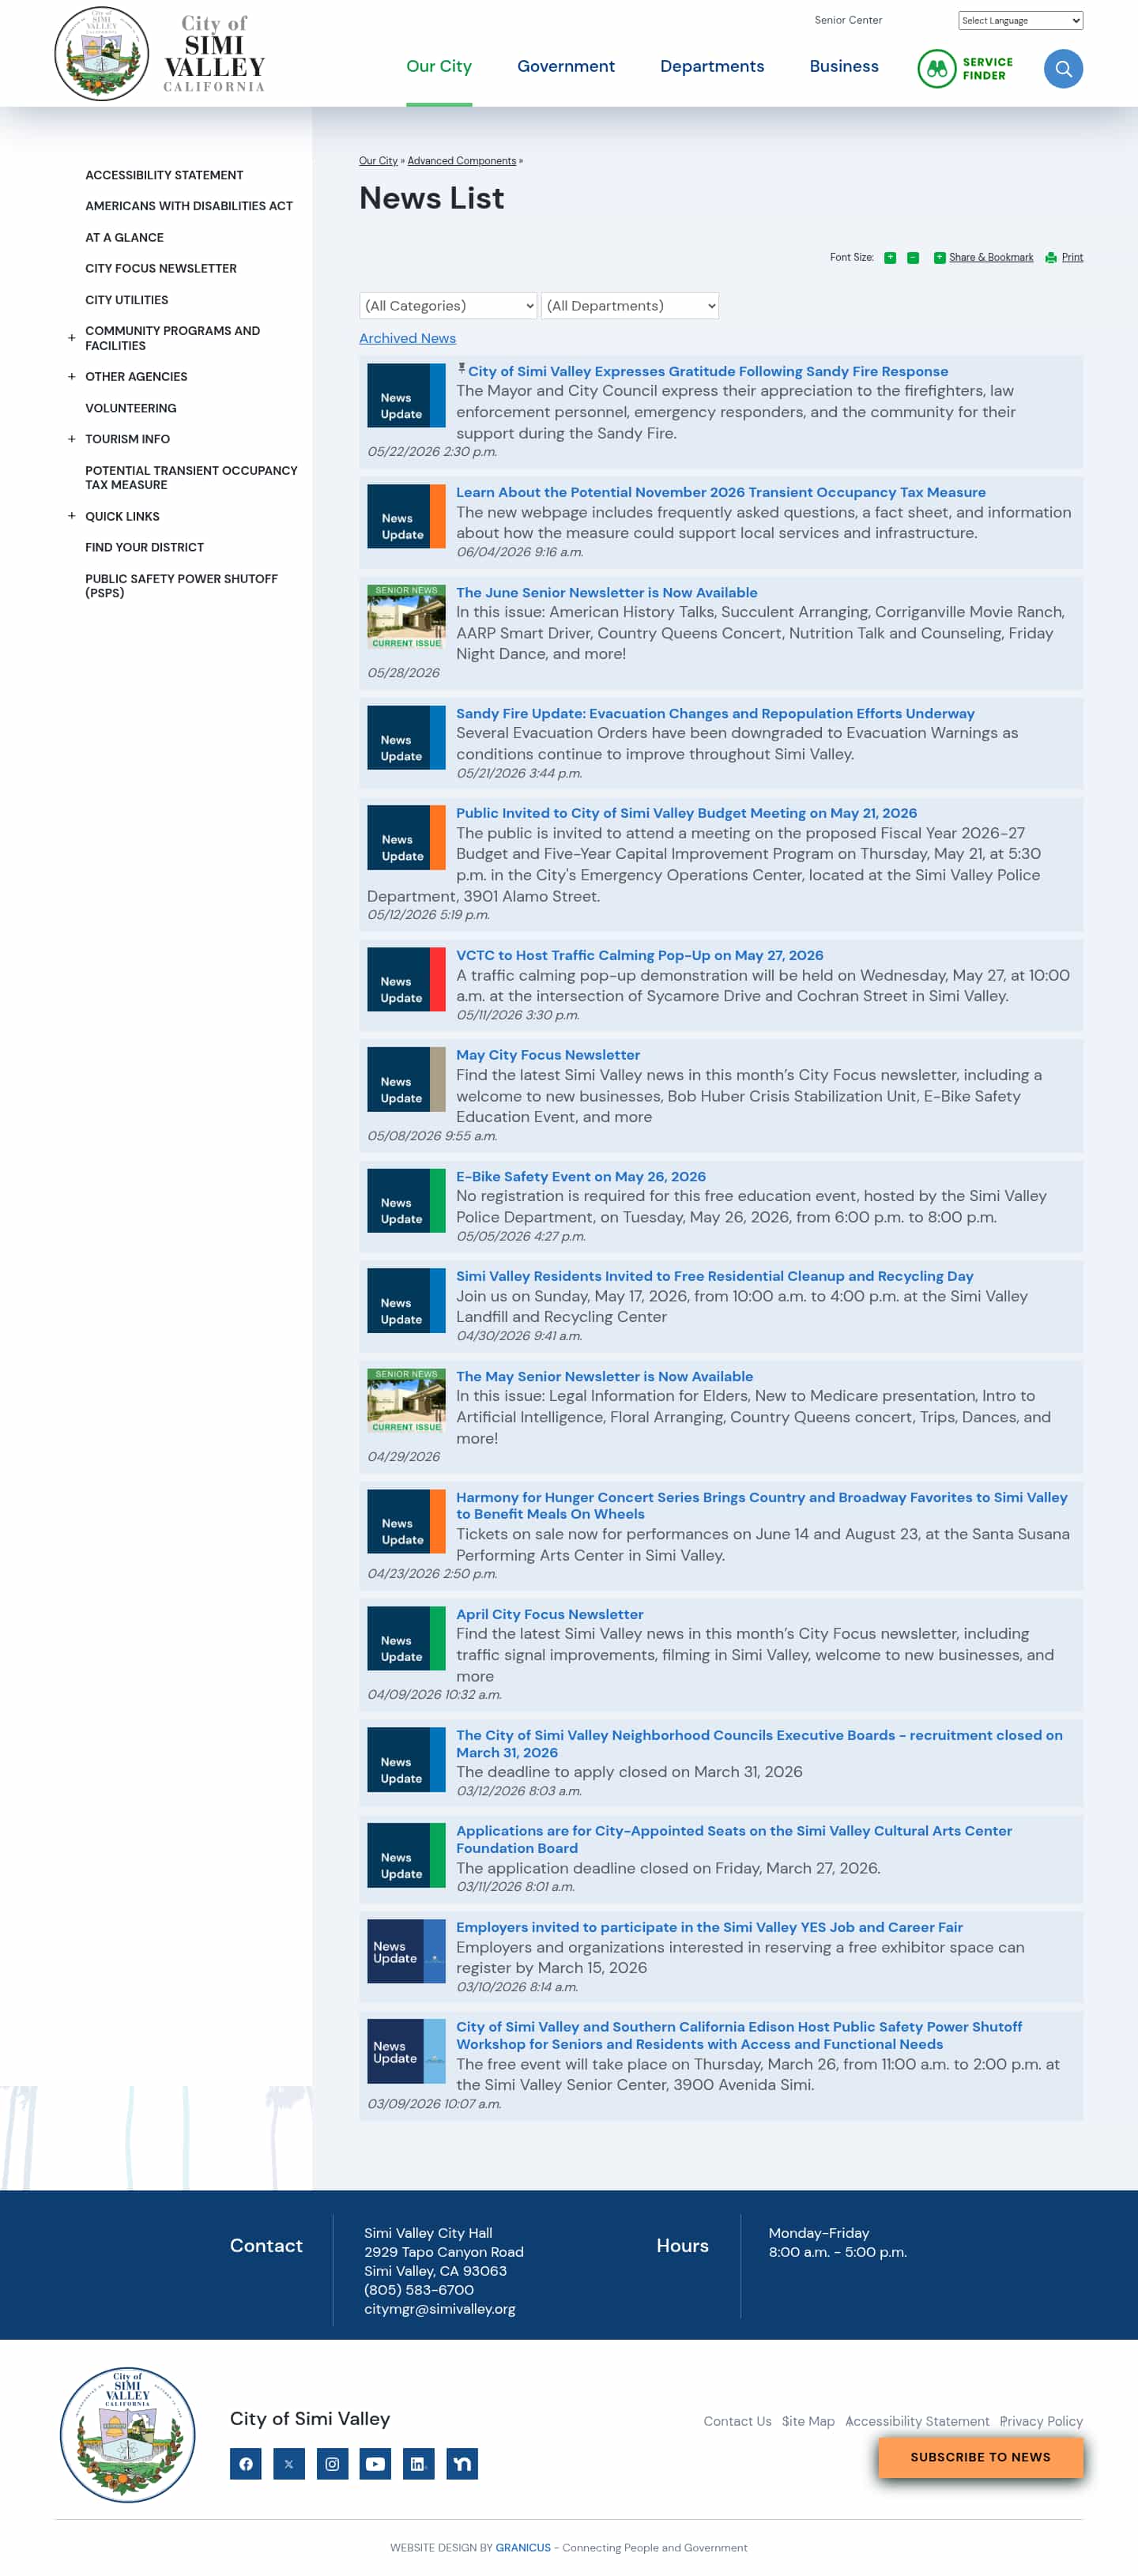Click the Share & Bookmark plus icon
The width and height of the screenshot is (1138, 2576).
pyautogui.click(x=939, y=258)
